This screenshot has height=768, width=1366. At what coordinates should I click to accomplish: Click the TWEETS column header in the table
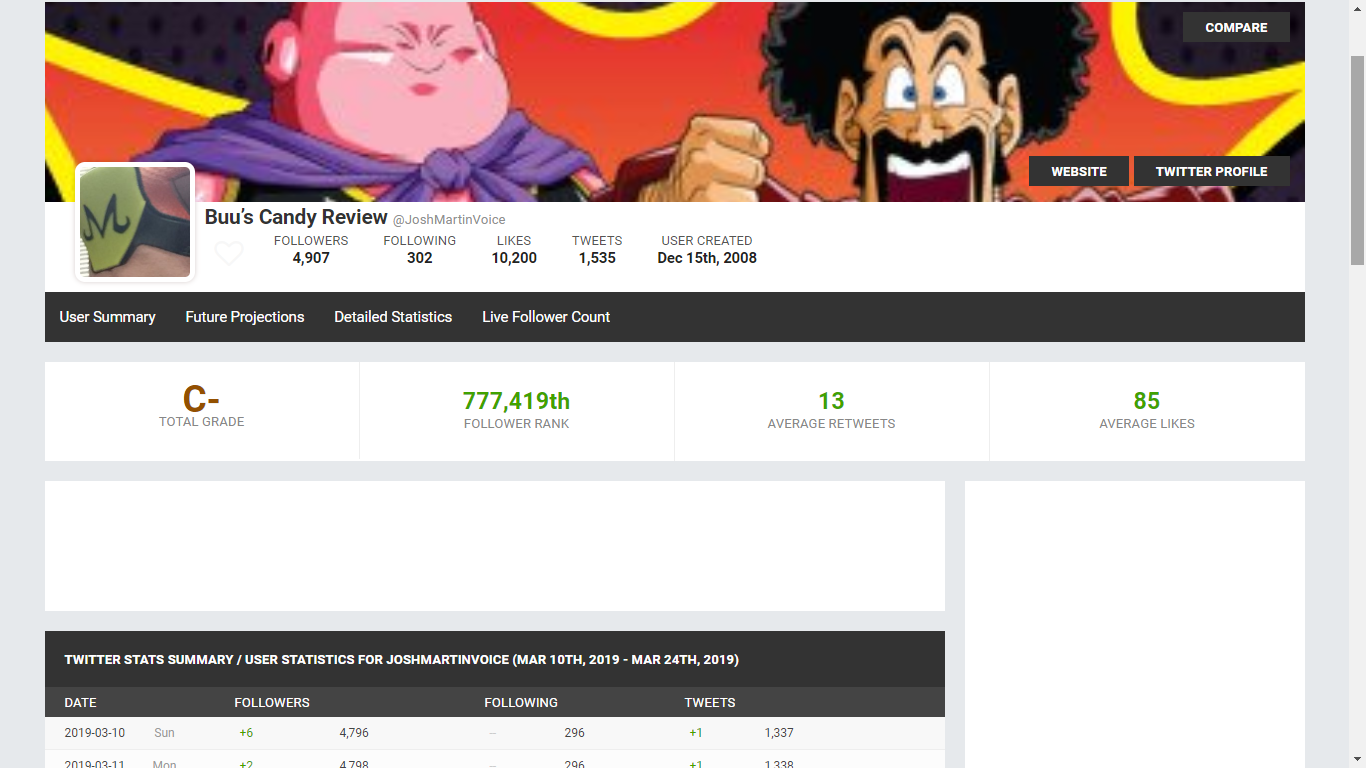(x=710, y=703)
